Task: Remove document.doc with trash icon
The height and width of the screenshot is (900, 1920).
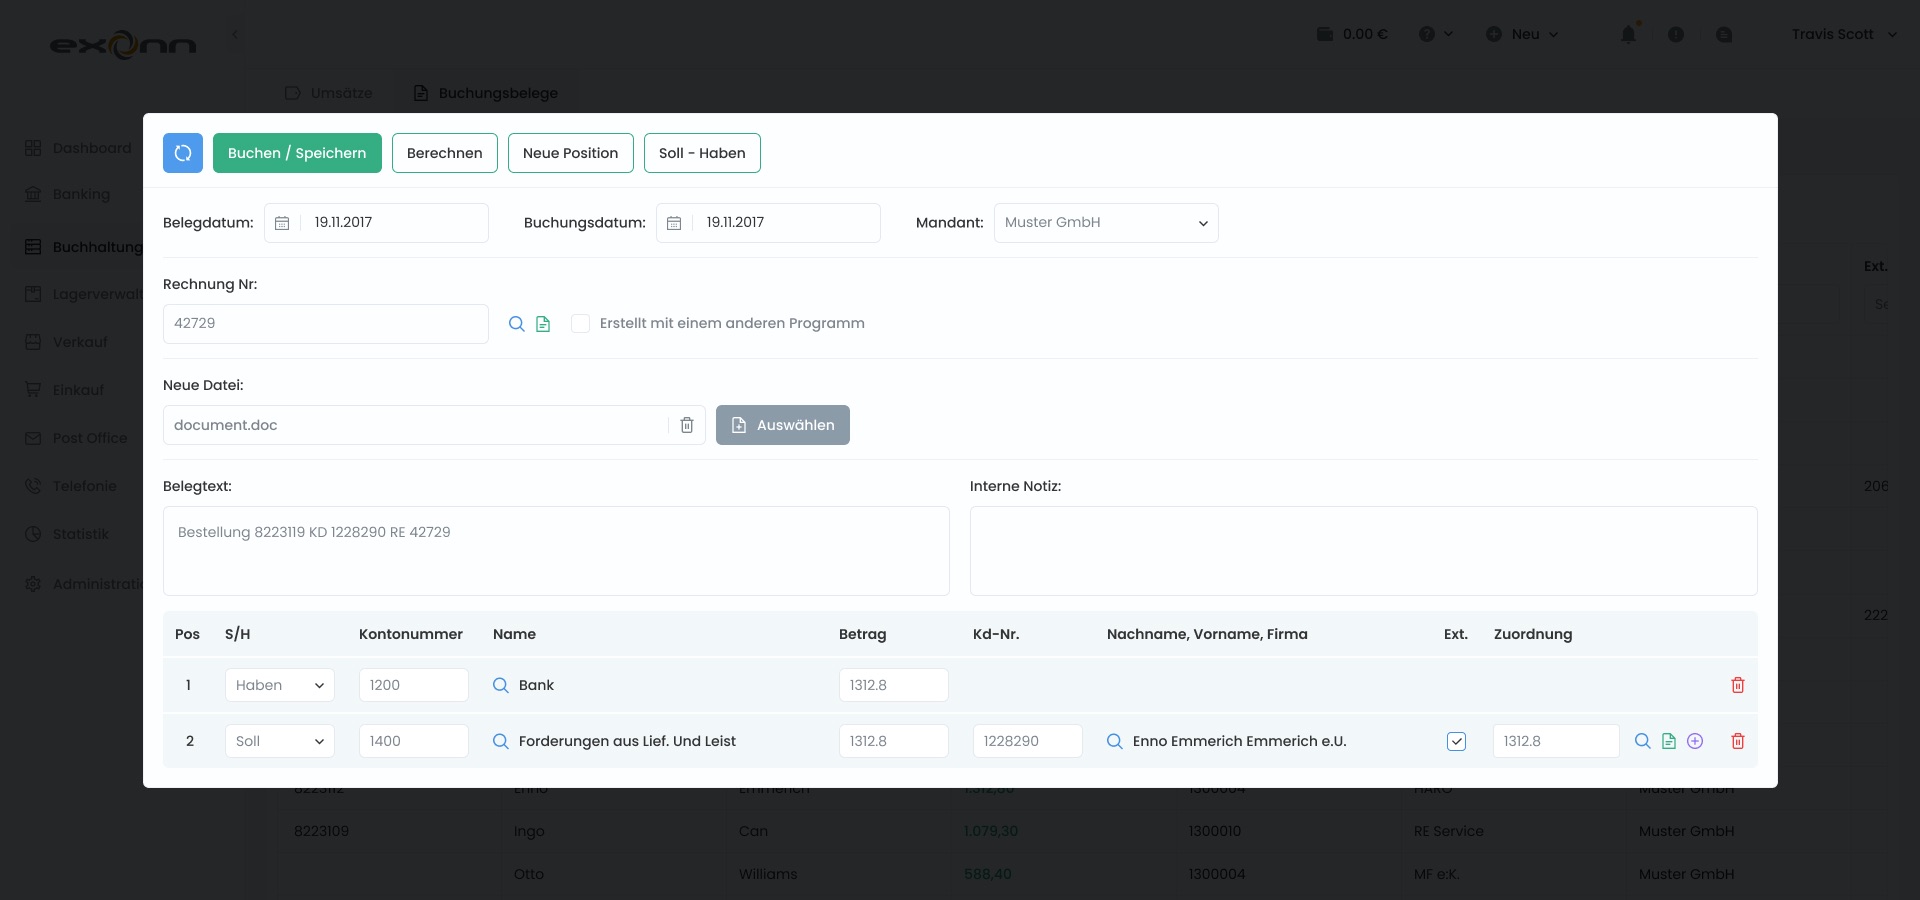Action: pyautogui.click(x=687, y=425)
